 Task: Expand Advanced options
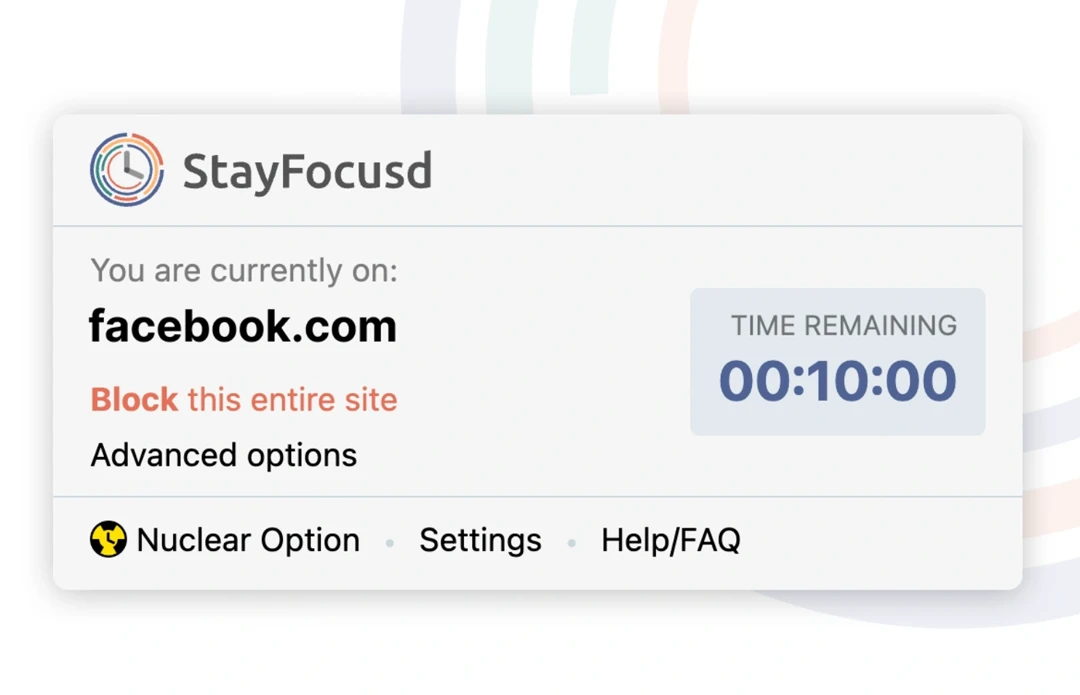click(x=224, y=455)
